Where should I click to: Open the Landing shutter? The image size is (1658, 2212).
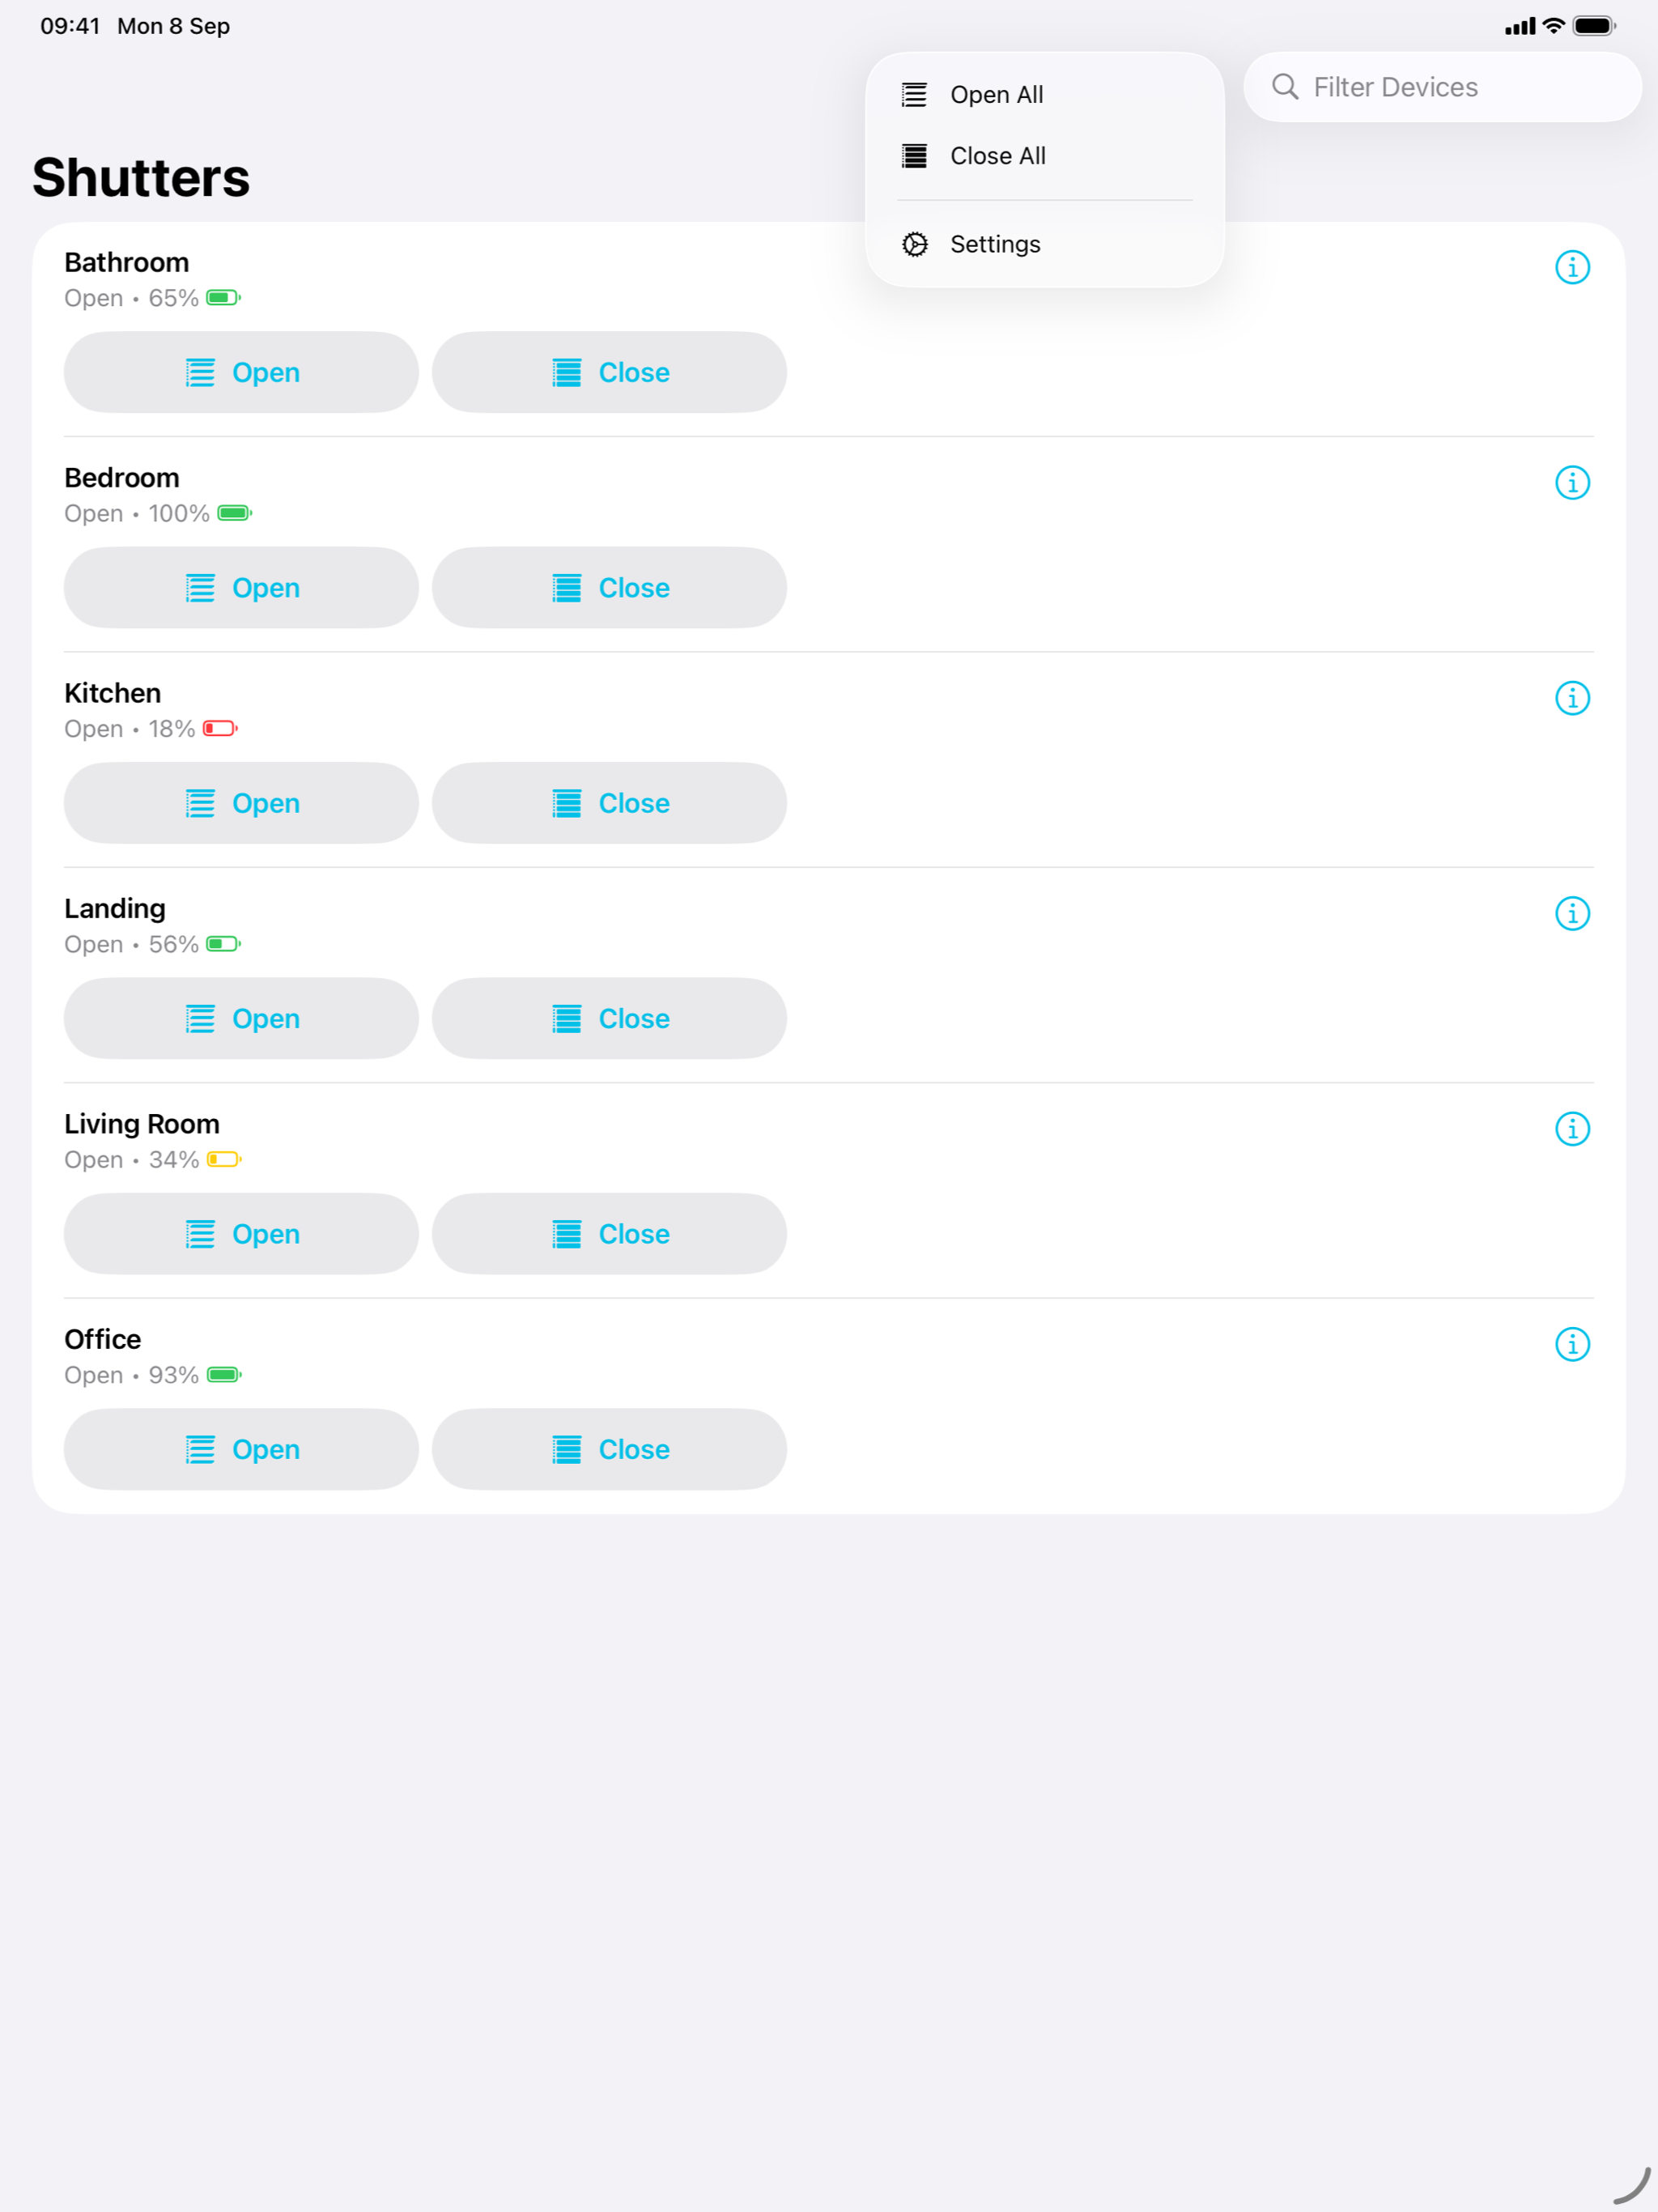point(241,1018)
